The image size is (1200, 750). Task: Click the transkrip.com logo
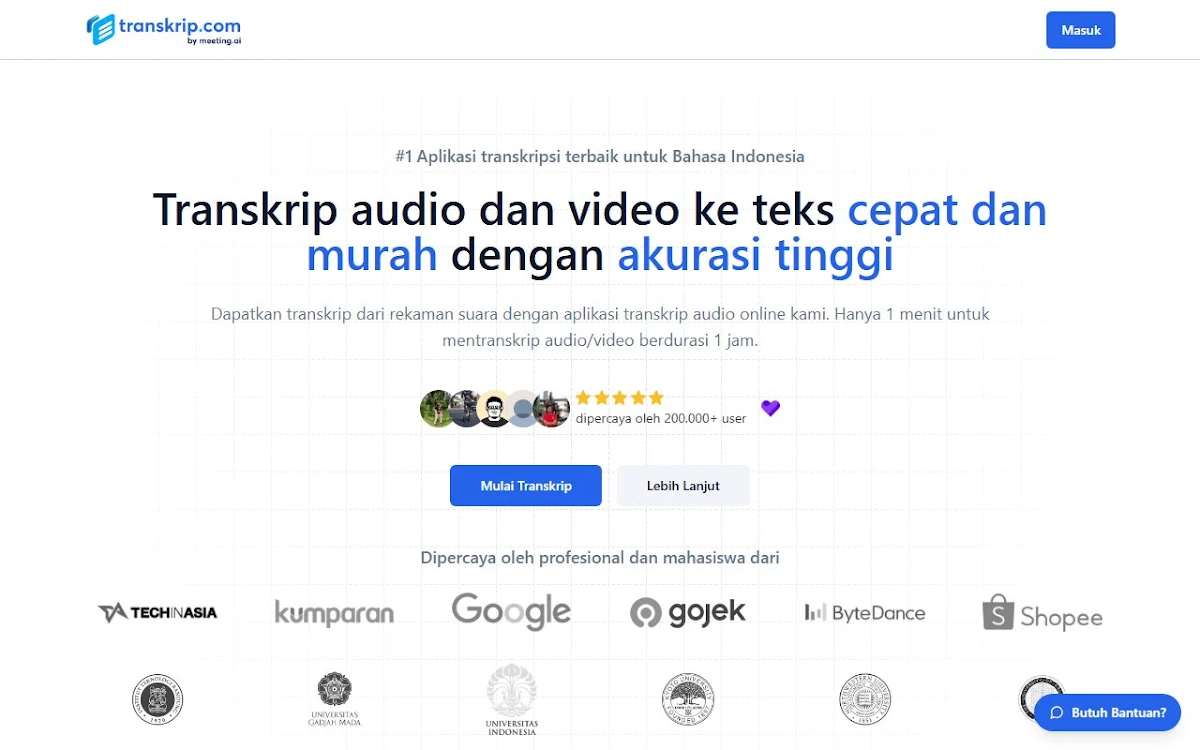coord(163,29)
